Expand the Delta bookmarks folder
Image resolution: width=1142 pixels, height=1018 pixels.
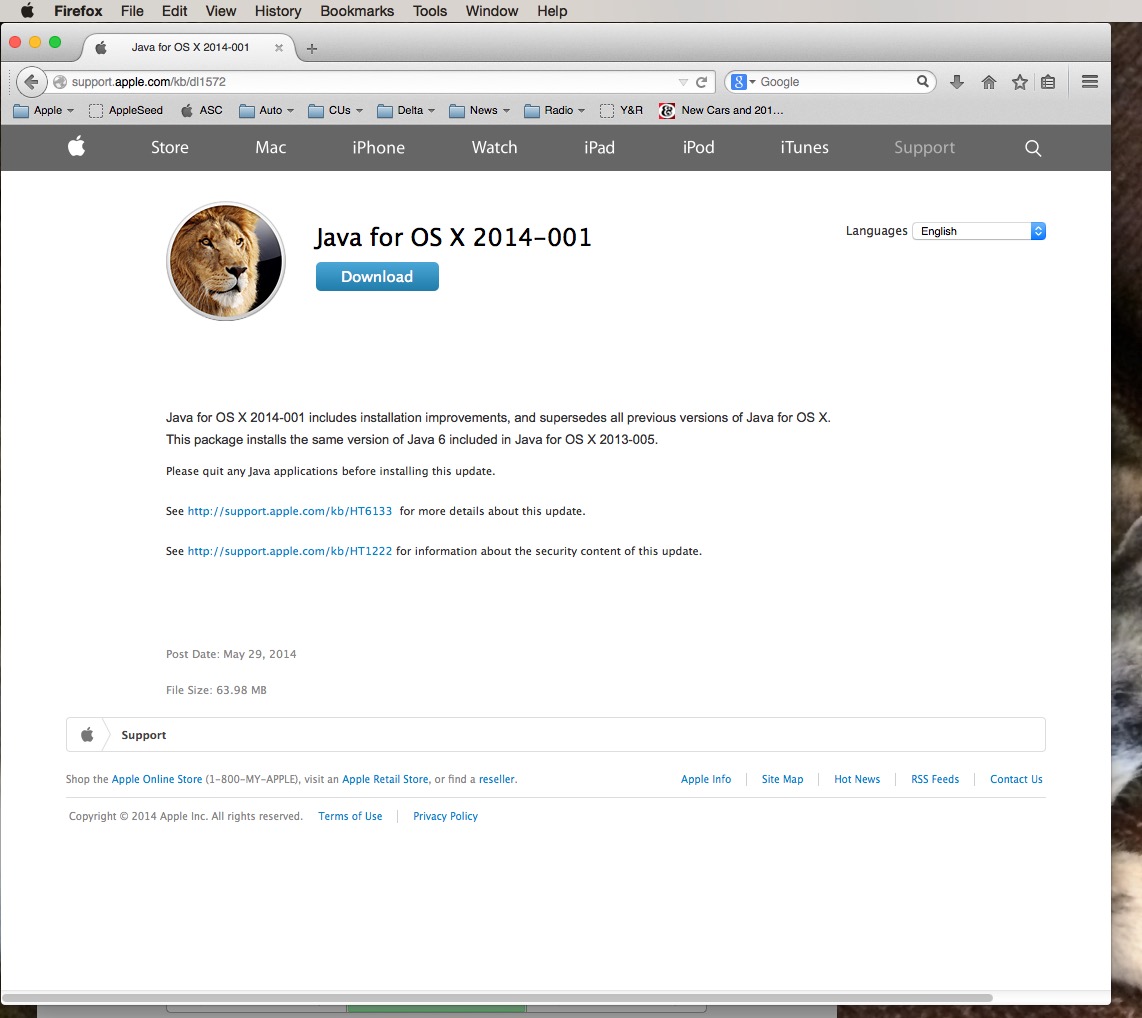click(406, 111)
